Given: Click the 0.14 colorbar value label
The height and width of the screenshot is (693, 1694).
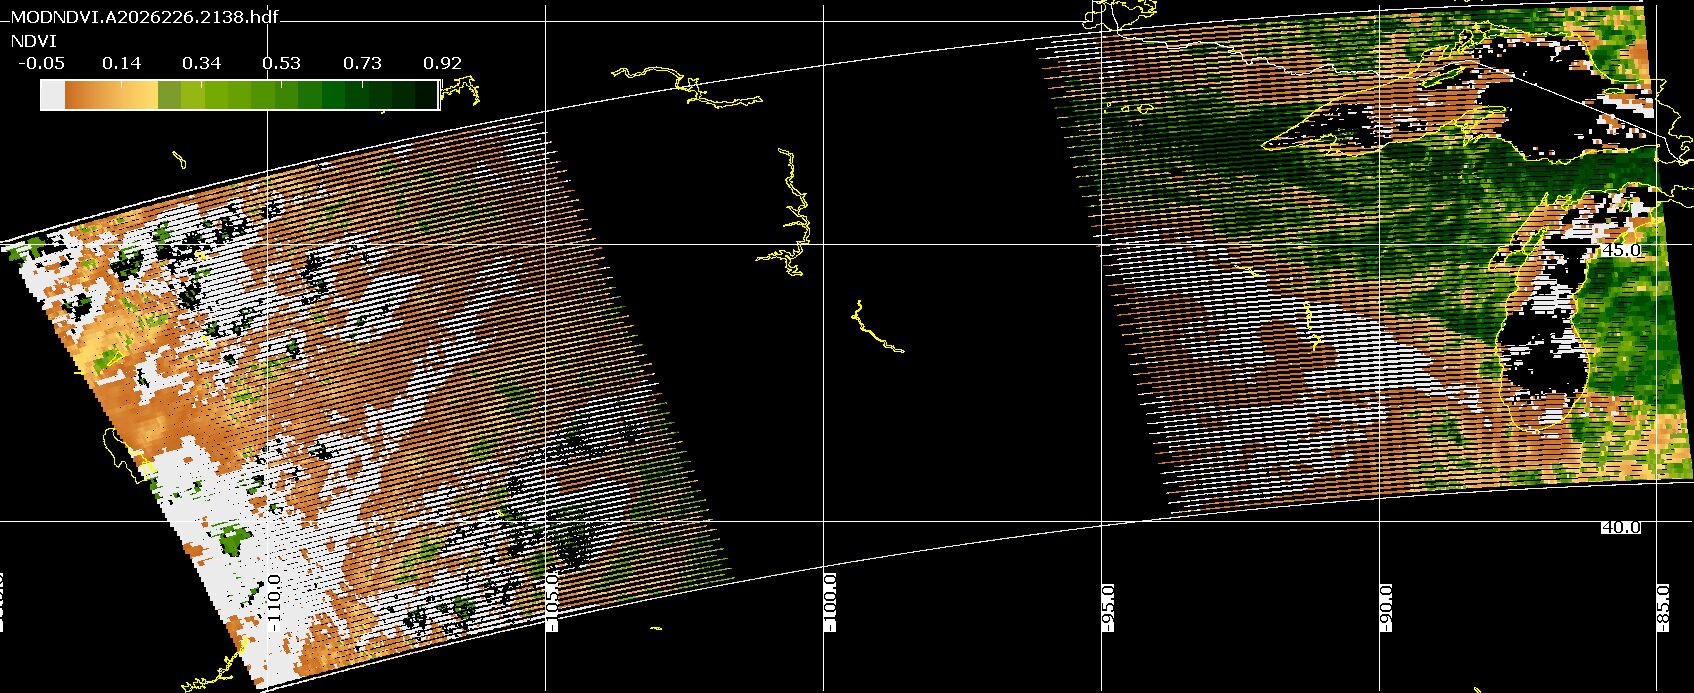Looking at the screenshot, I should [x=121, y=63].
